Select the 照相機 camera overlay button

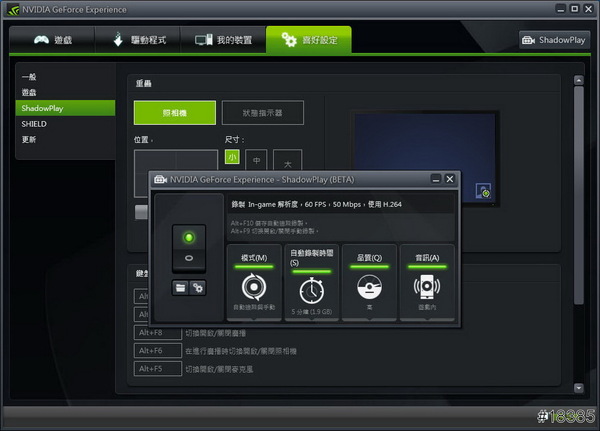[174, 113]
